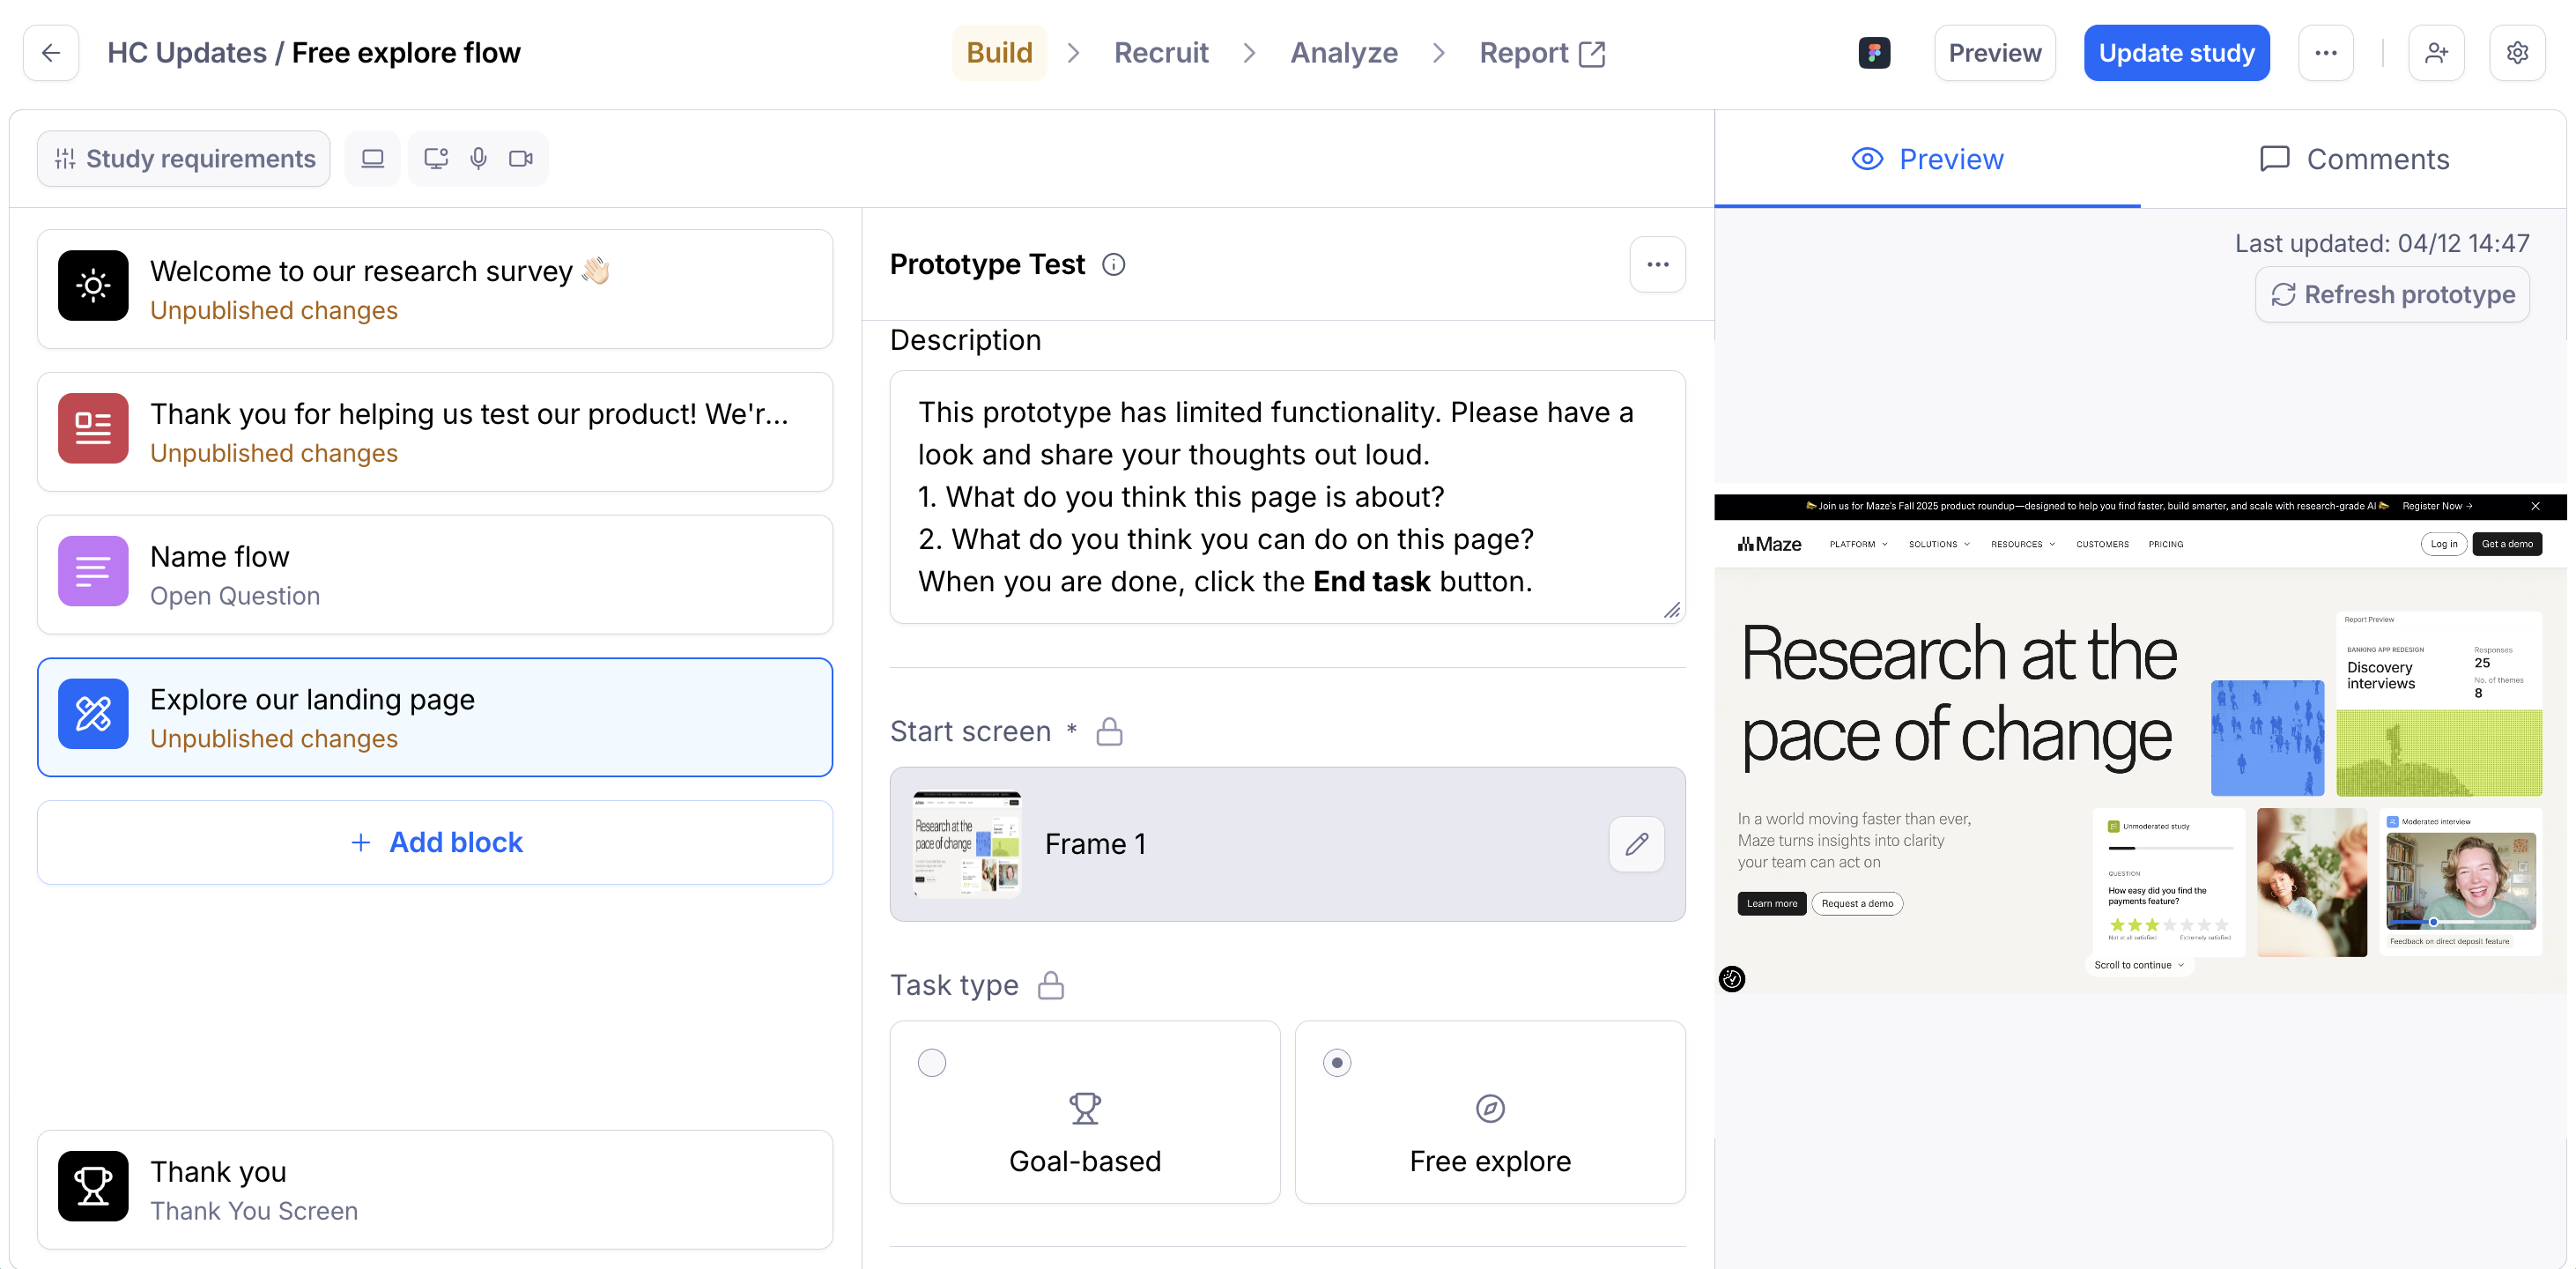
Task: Click the Welcome block sun icon
Action: tap(93, 286)
